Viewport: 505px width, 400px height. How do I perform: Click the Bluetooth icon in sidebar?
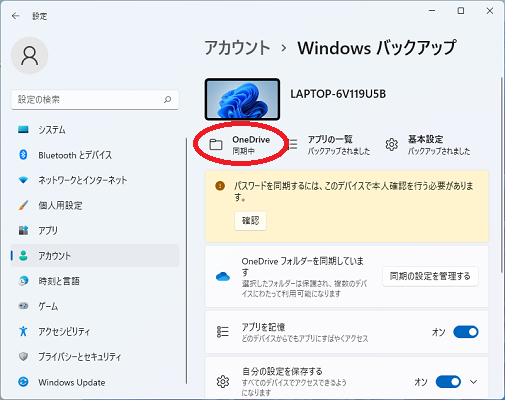[x=23, y=155]
